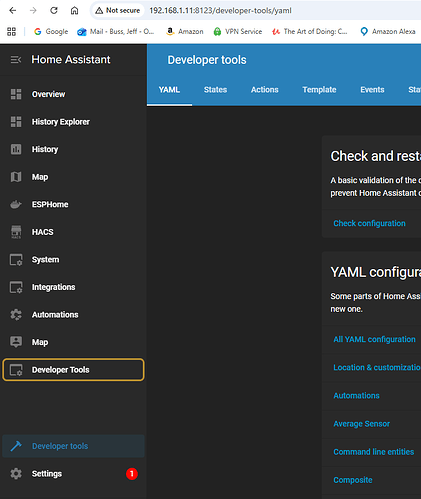Click the Automations robot icon

(16, 315)
